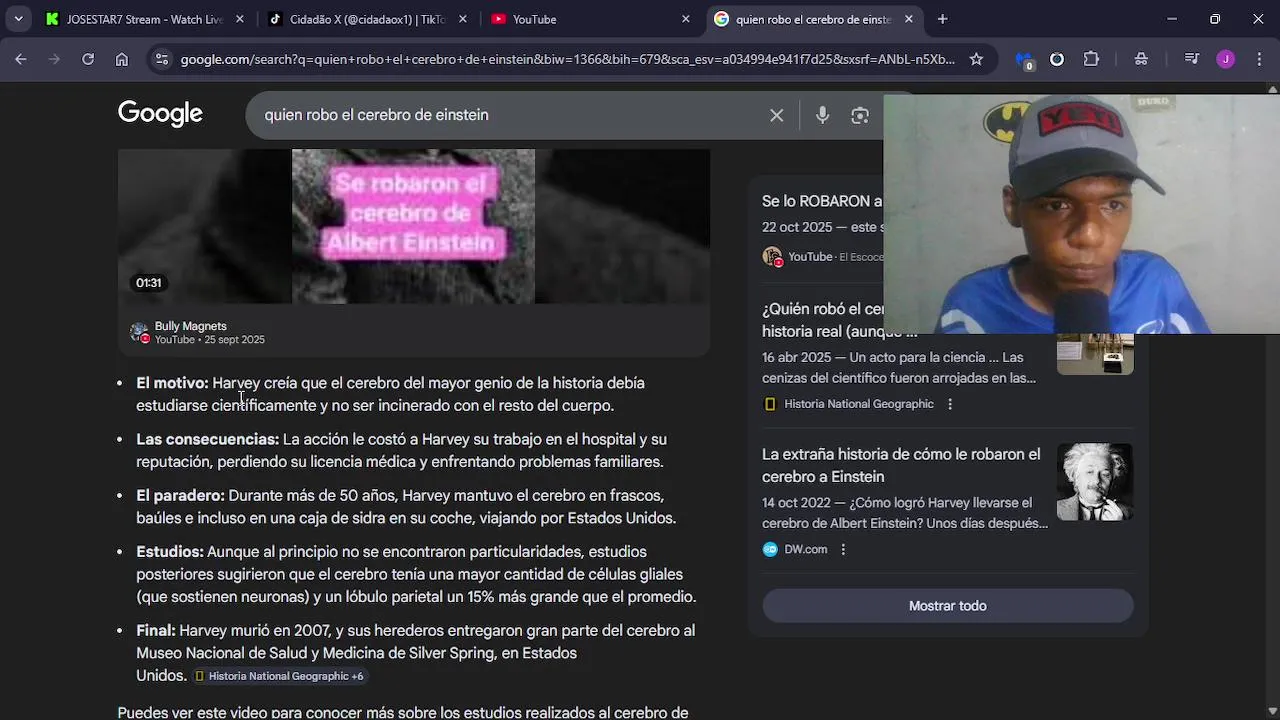Open the browser home page
1280x720 pixels.
(121, 59)
